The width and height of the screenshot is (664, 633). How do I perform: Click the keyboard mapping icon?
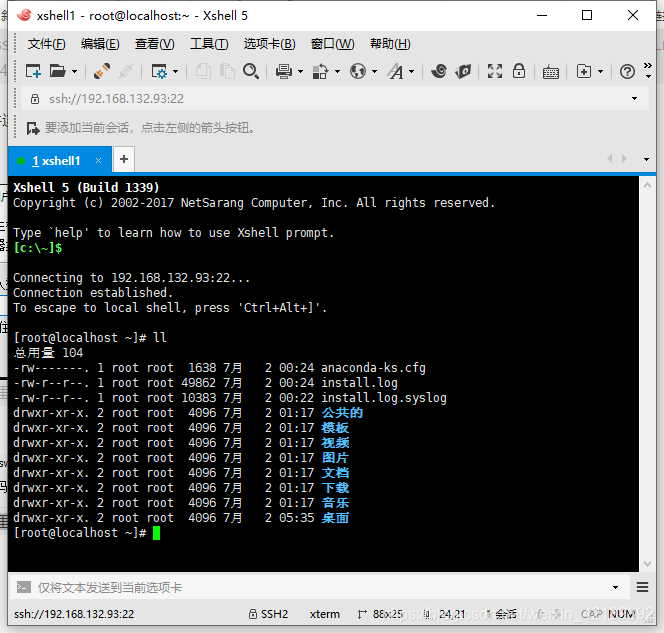coord(551,72)
